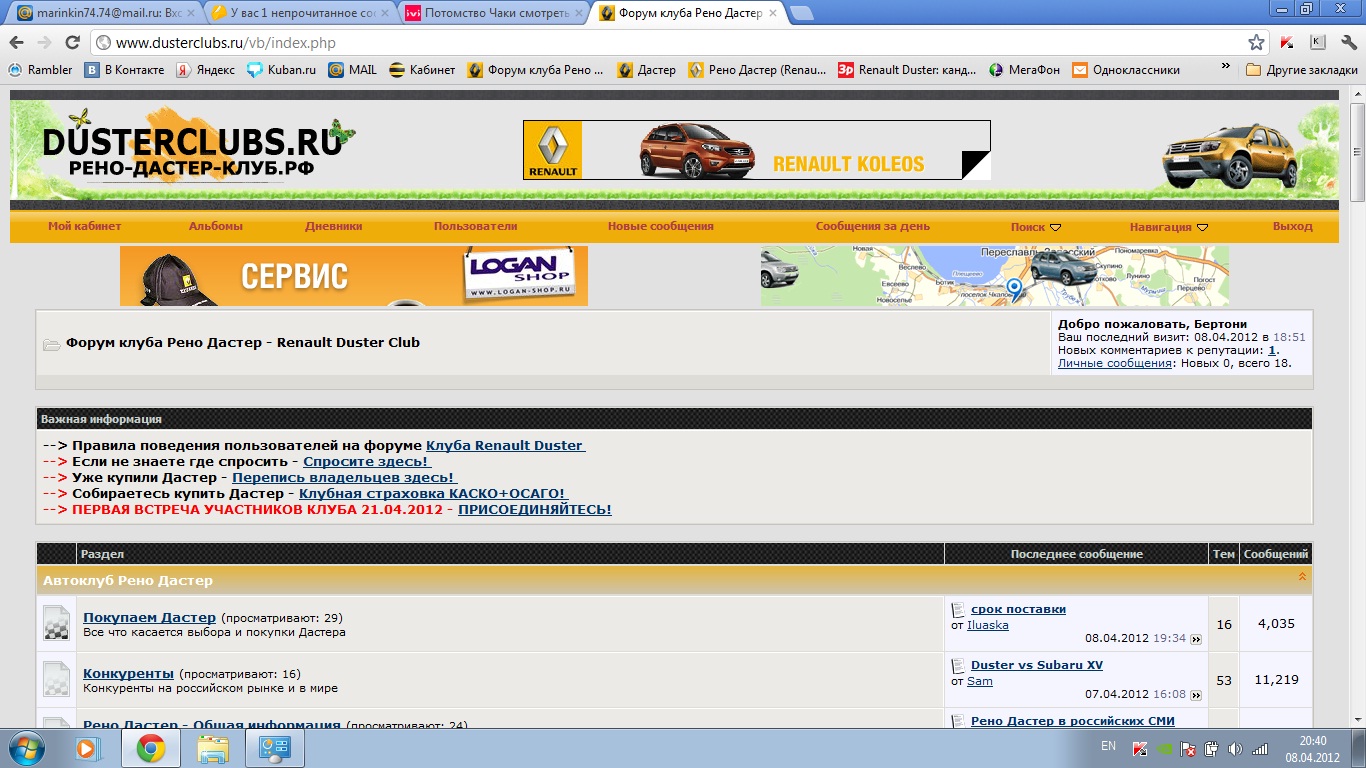Open Action Center flag icon in tray

1188,748
